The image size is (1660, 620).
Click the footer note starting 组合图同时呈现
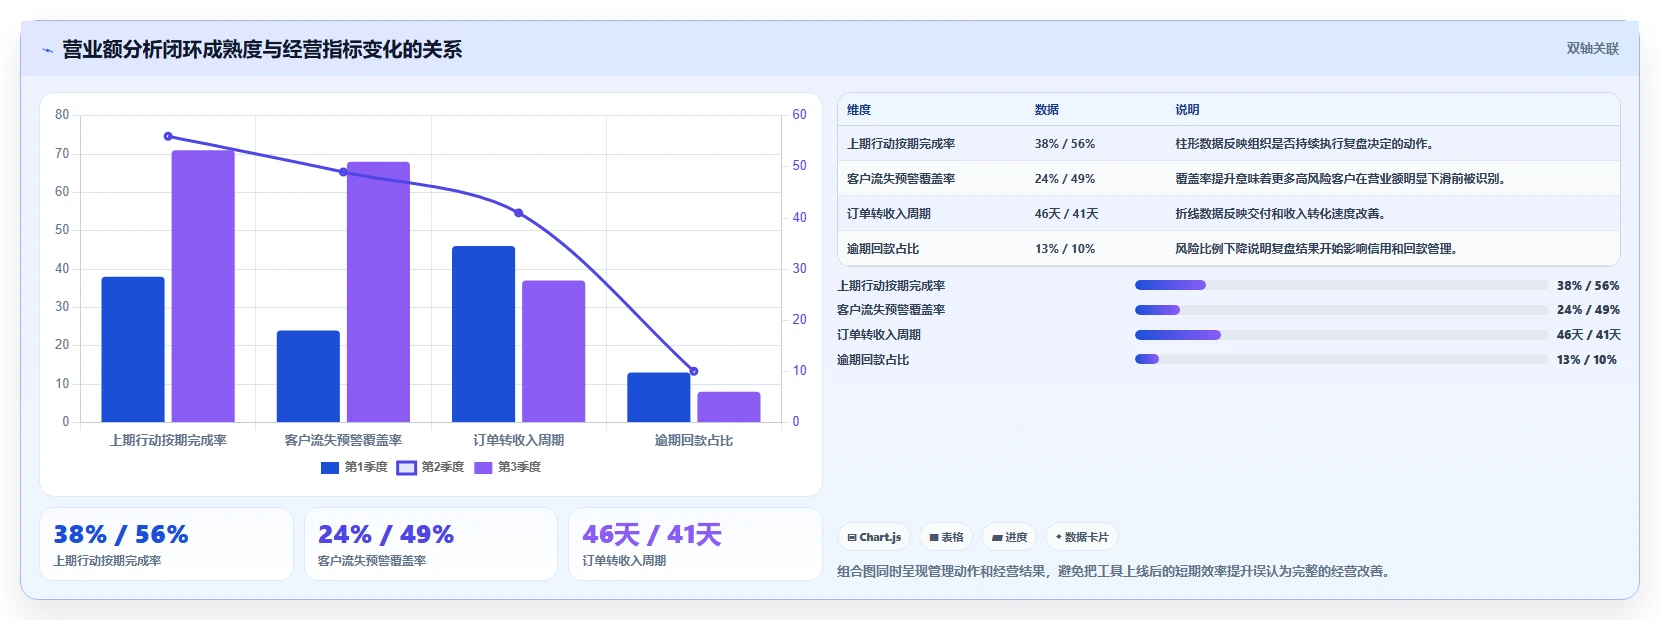click(1113, 571)
